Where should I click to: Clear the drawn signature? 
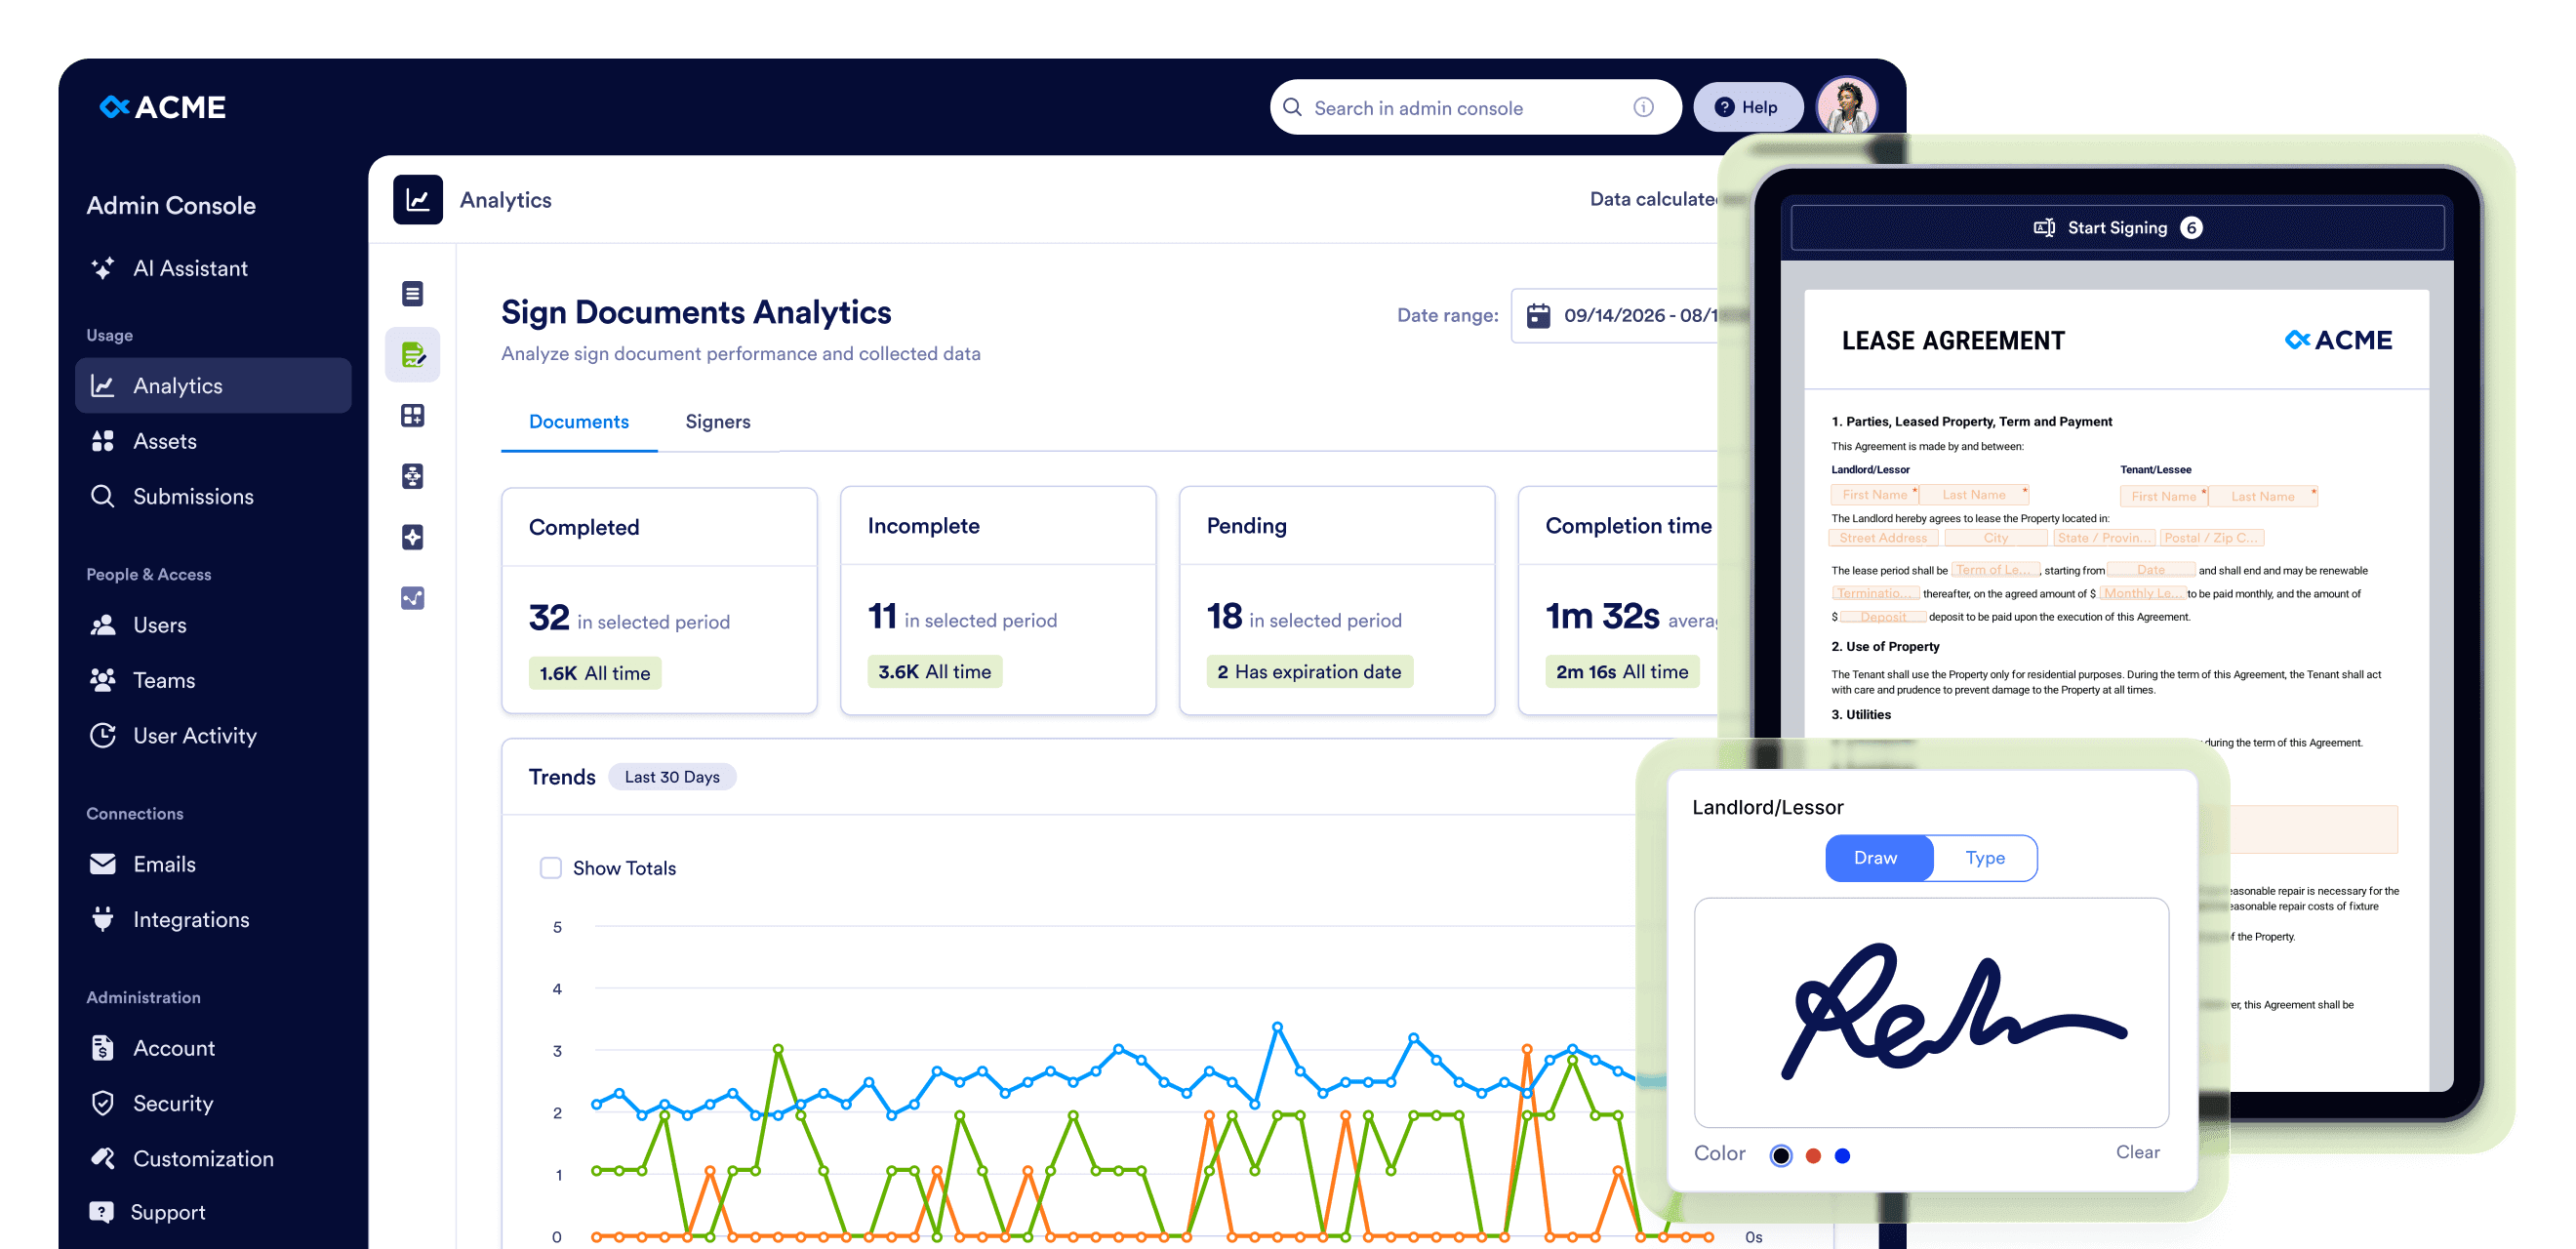coord(2137,1152)
